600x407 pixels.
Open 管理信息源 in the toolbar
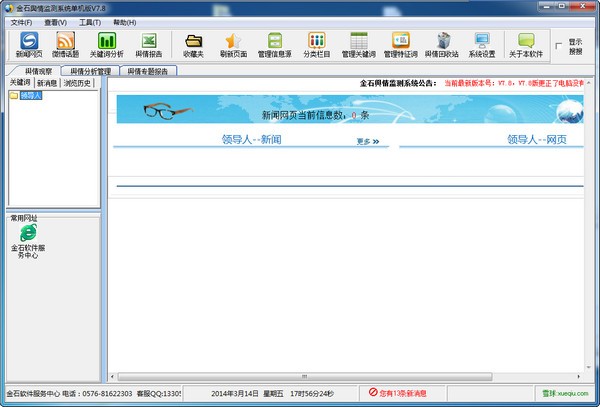(x=275, y=45)
